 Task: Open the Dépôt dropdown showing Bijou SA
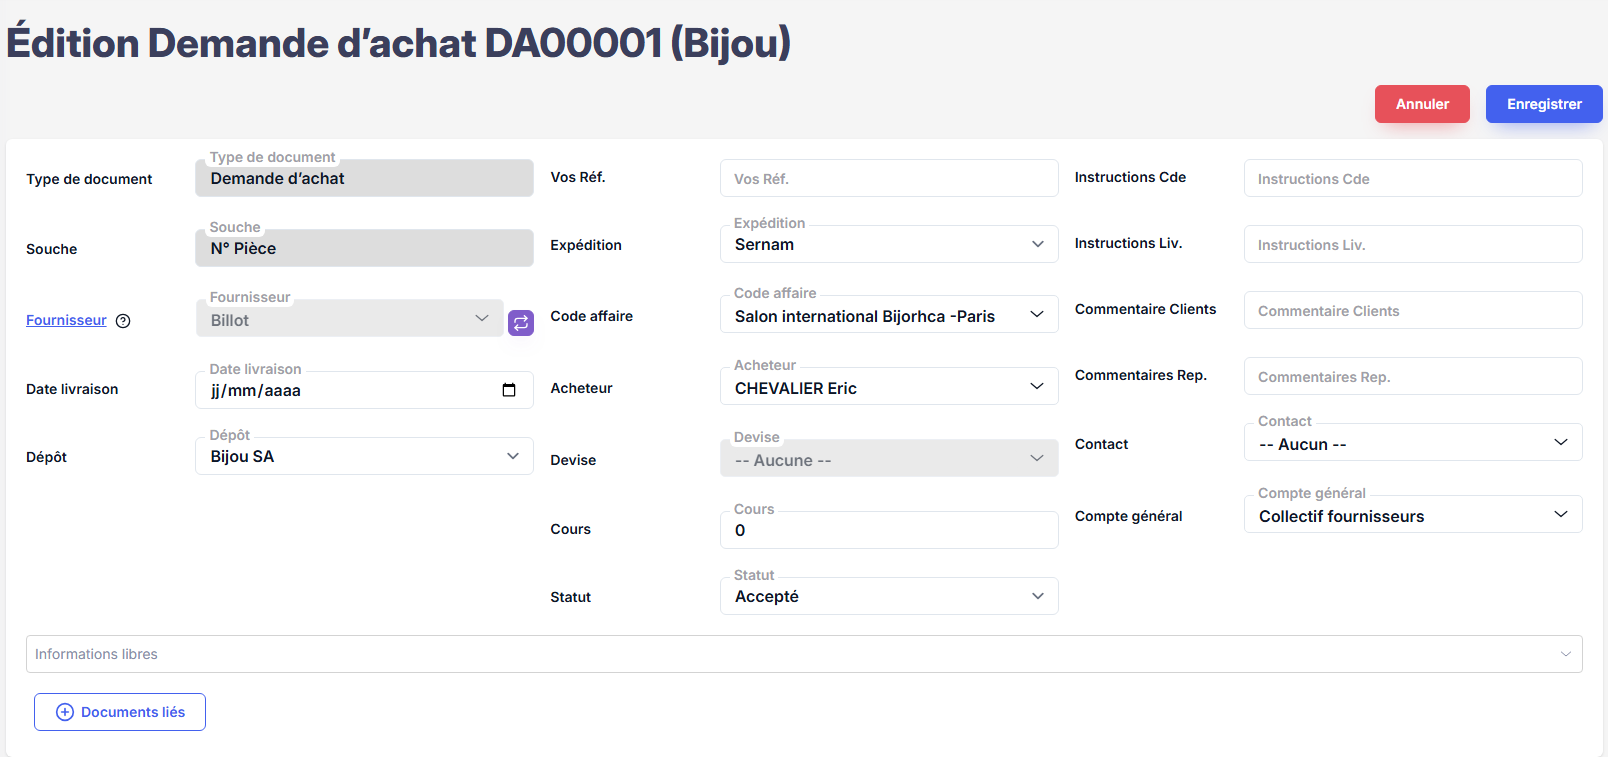coord(364,456)
